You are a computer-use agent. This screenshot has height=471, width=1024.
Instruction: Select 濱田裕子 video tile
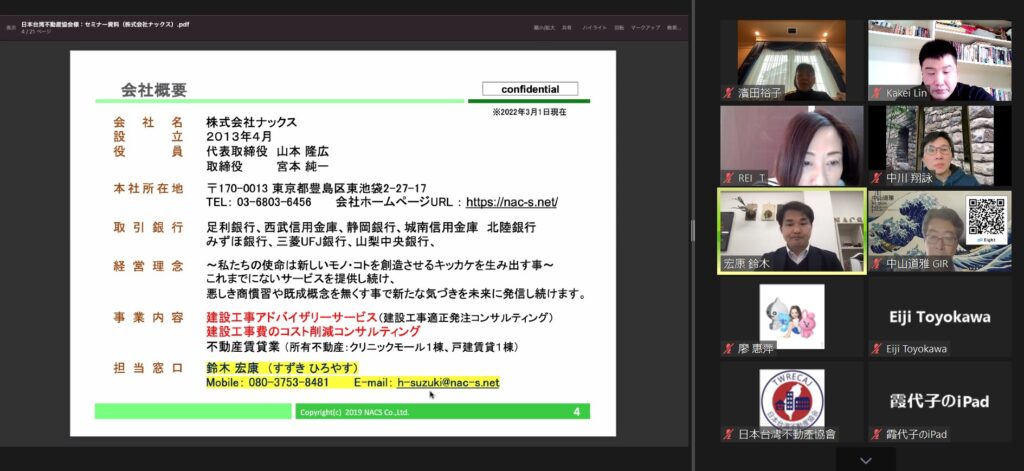[792, 60]
